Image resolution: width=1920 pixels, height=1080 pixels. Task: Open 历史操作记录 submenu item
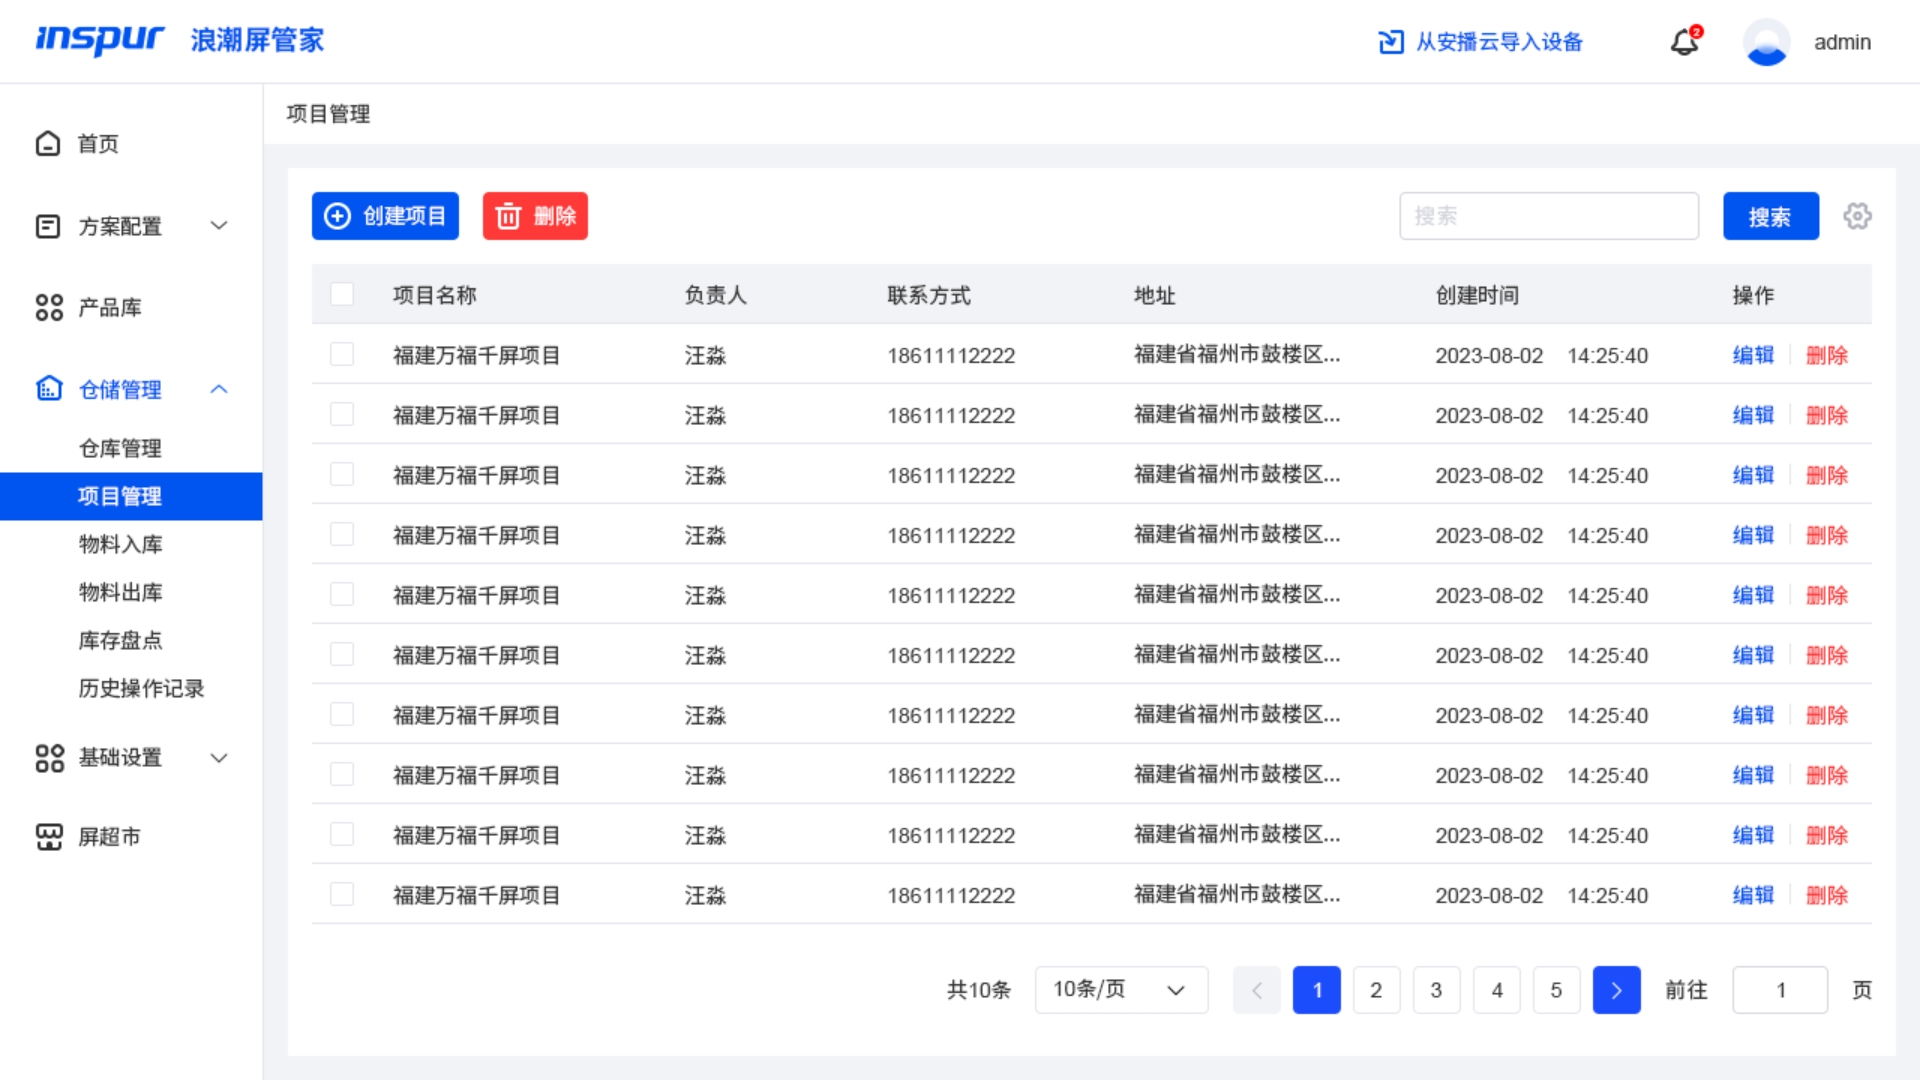click(x=131, y=688)
